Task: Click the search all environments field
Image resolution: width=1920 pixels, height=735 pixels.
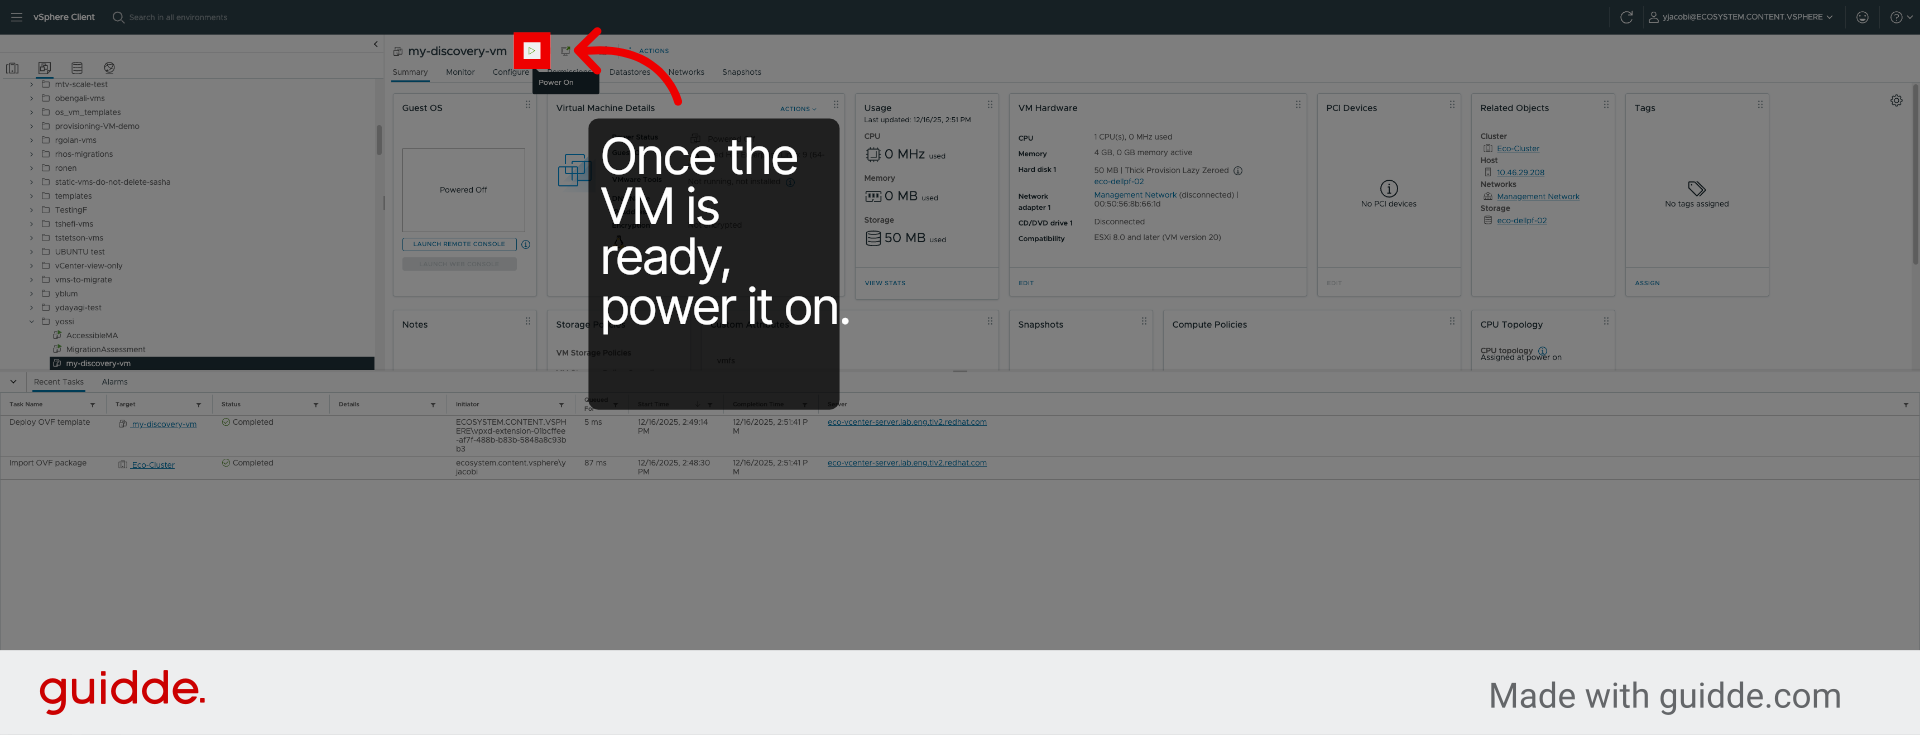Action: point(178,17)
